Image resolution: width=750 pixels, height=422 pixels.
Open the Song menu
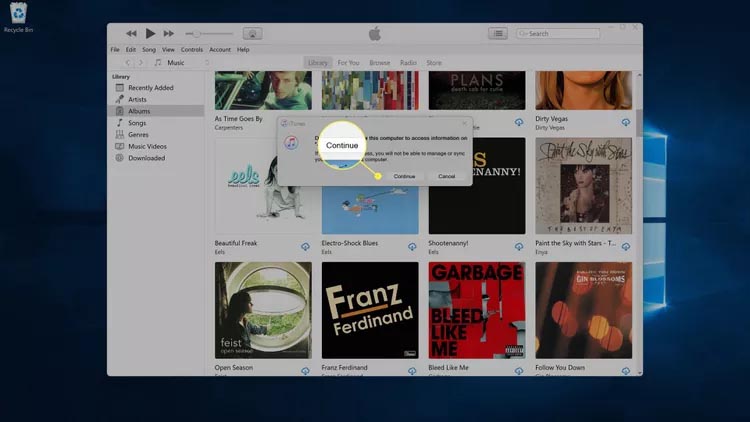click(x=149, y=49)
